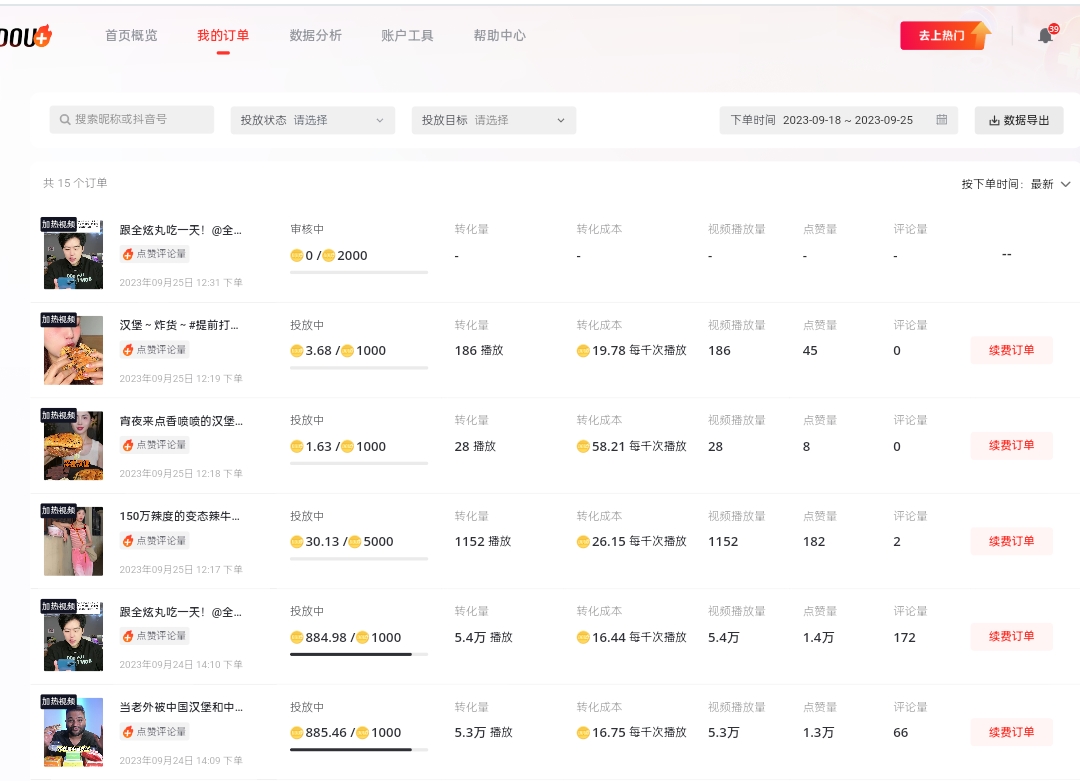The image size is (1080, 781).
Task: Open the 汉堡~炸货 video thumbnail
Action: [x=73, y=350]
